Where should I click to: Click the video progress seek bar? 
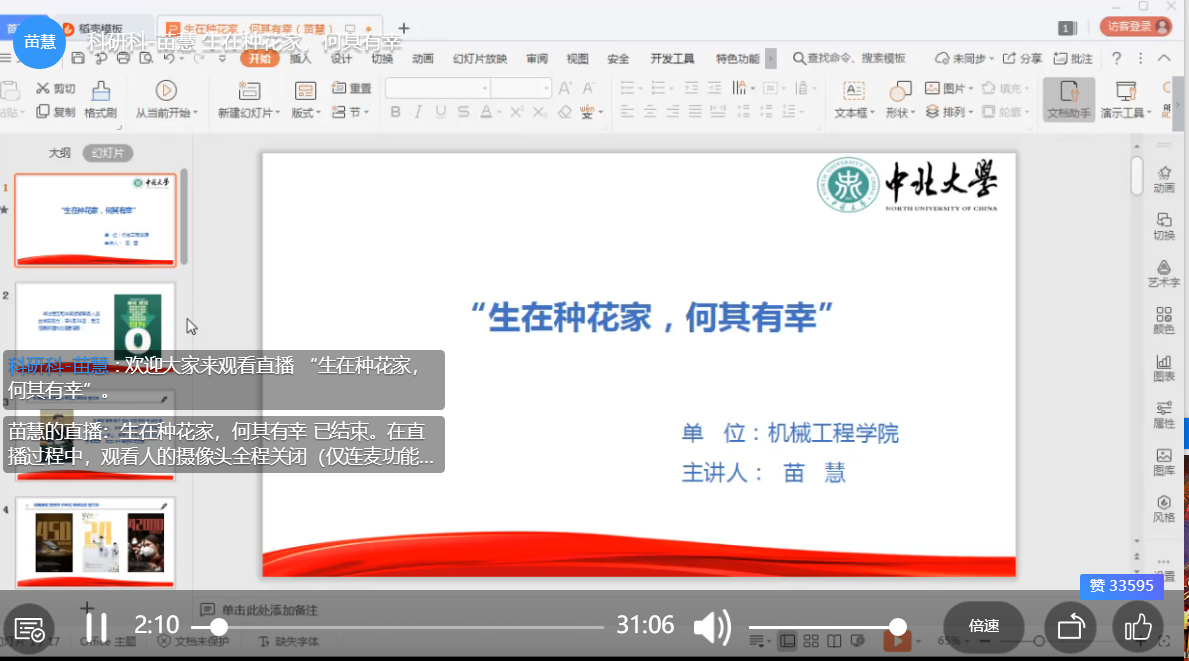[x=410, y=627]
